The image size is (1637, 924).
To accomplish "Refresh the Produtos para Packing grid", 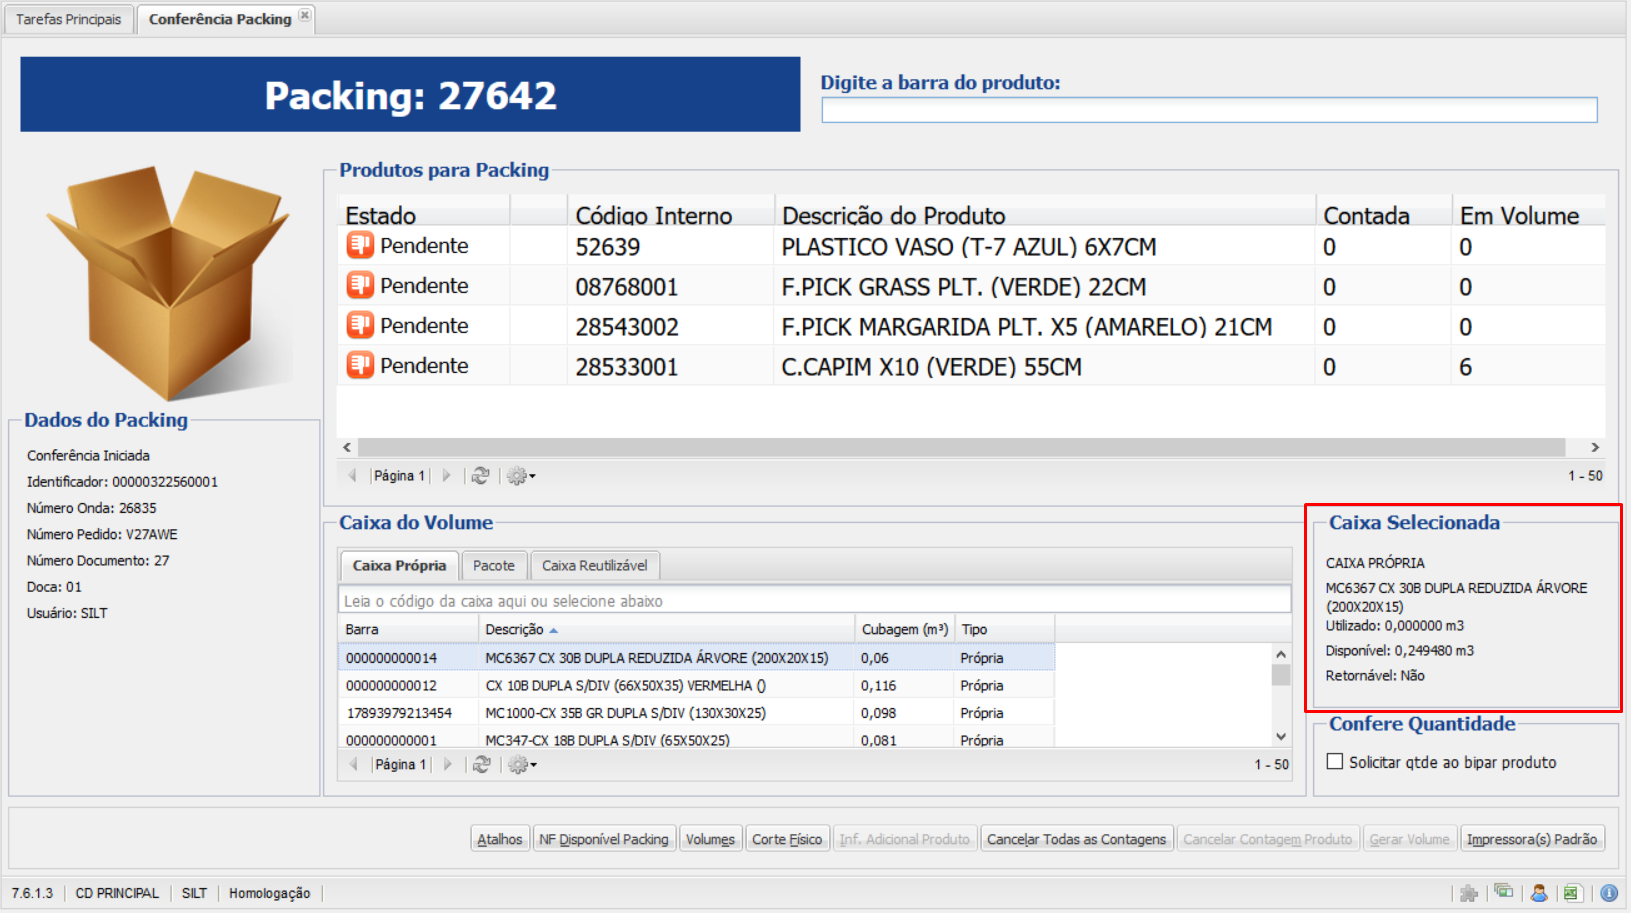I will click(481, 476).
